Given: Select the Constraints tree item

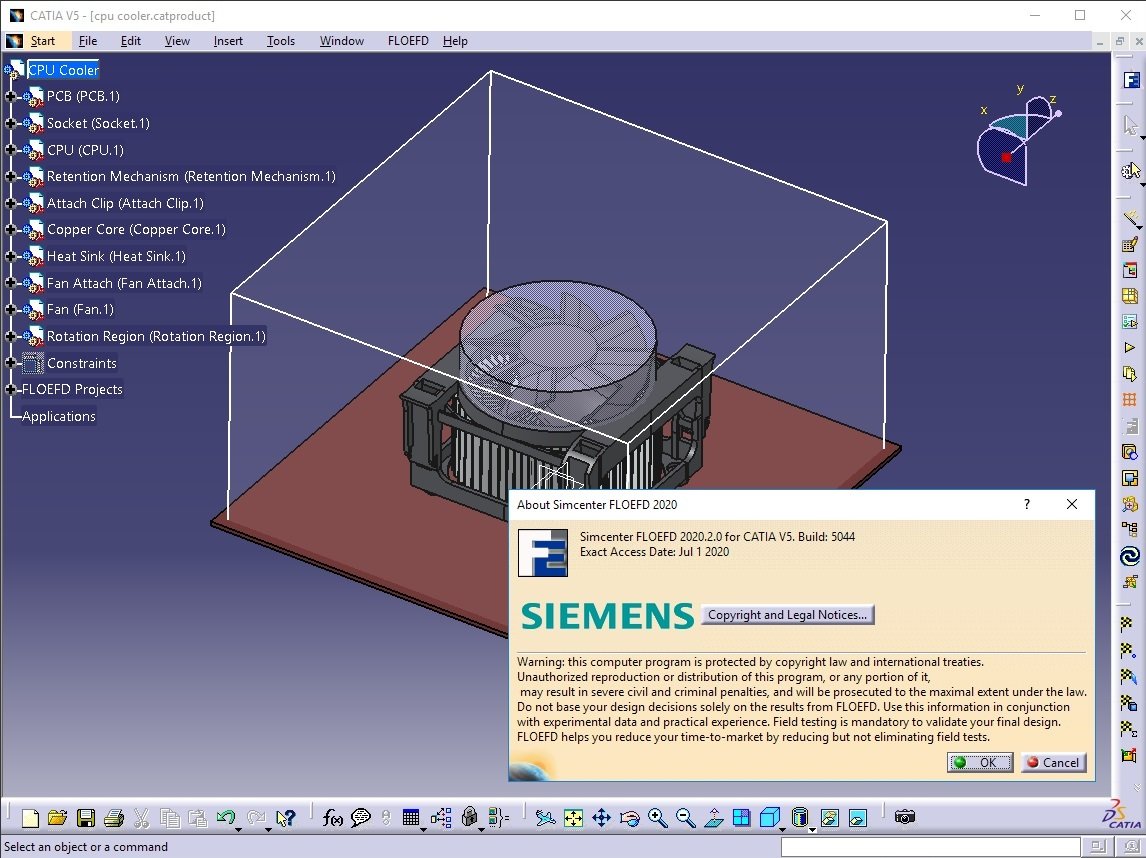Looking at the screenshot, I should pyautogui.click(x=81, y=363).
